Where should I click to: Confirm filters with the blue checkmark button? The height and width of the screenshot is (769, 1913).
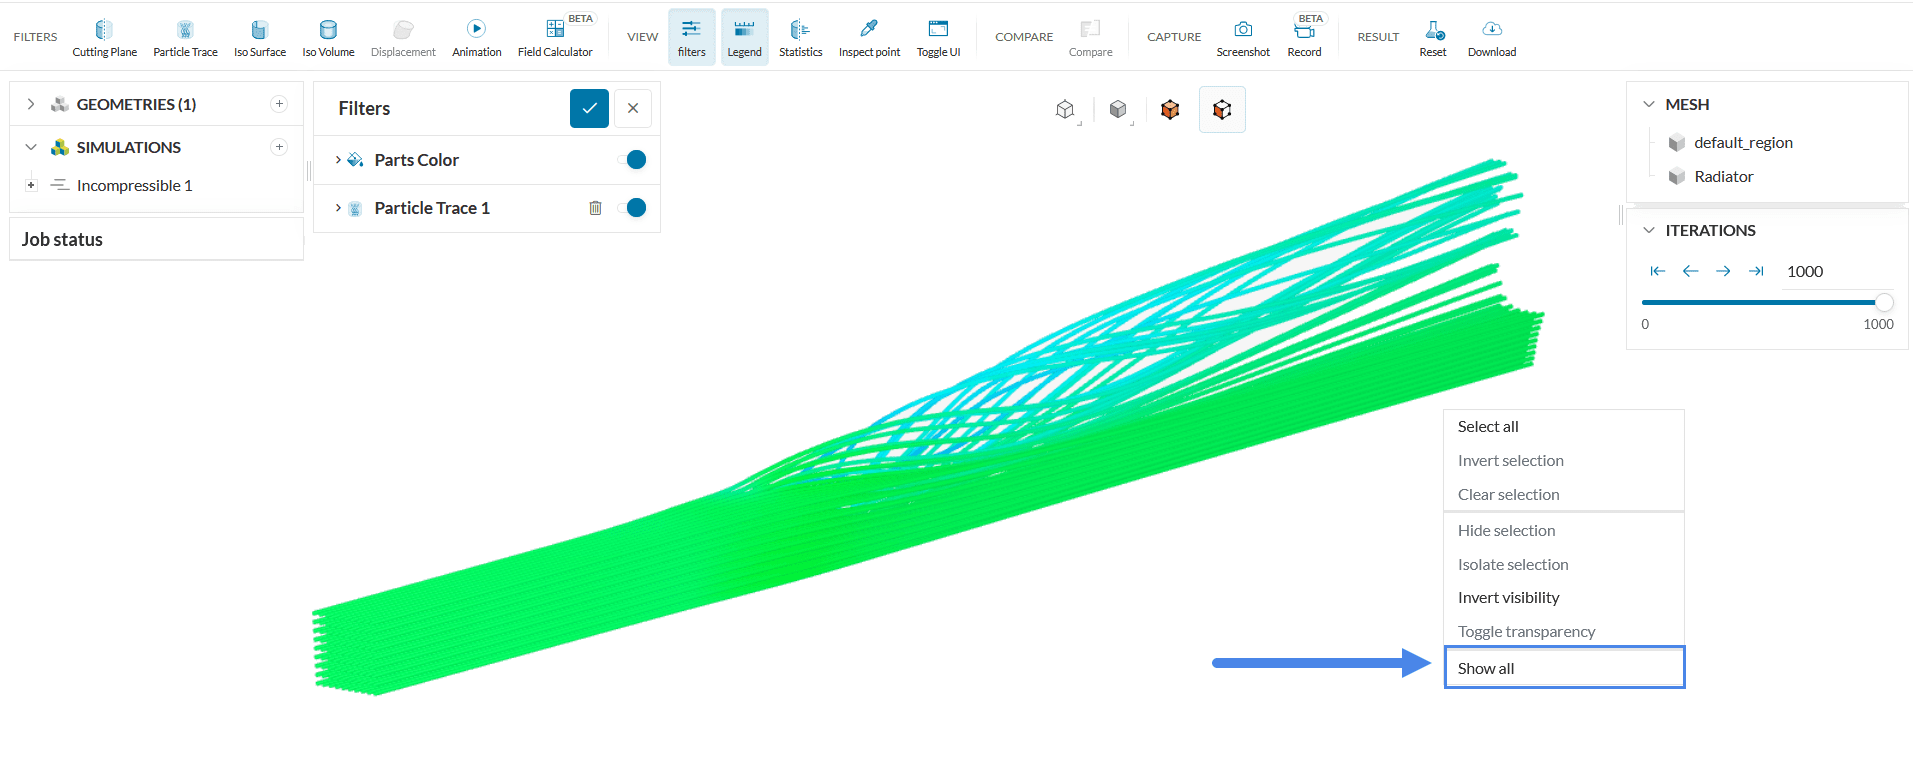pos(589,108)
